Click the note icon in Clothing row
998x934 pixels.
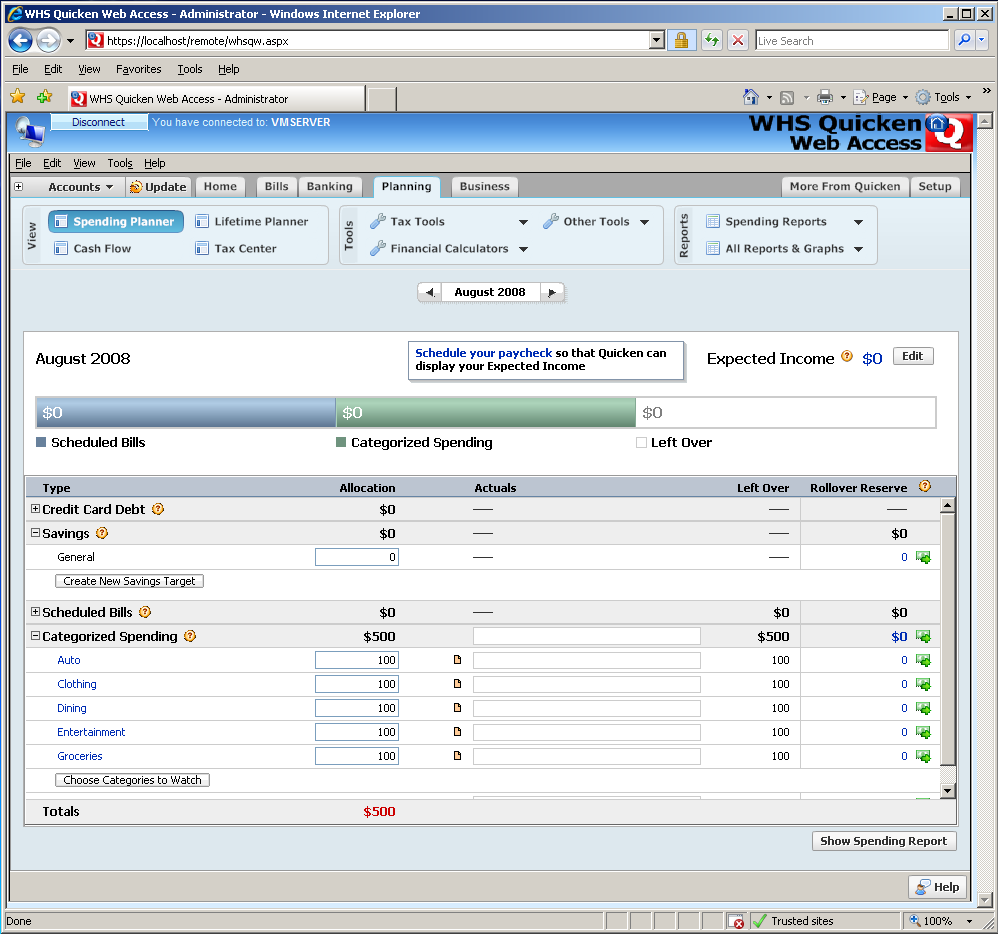[x=457, y=684]
